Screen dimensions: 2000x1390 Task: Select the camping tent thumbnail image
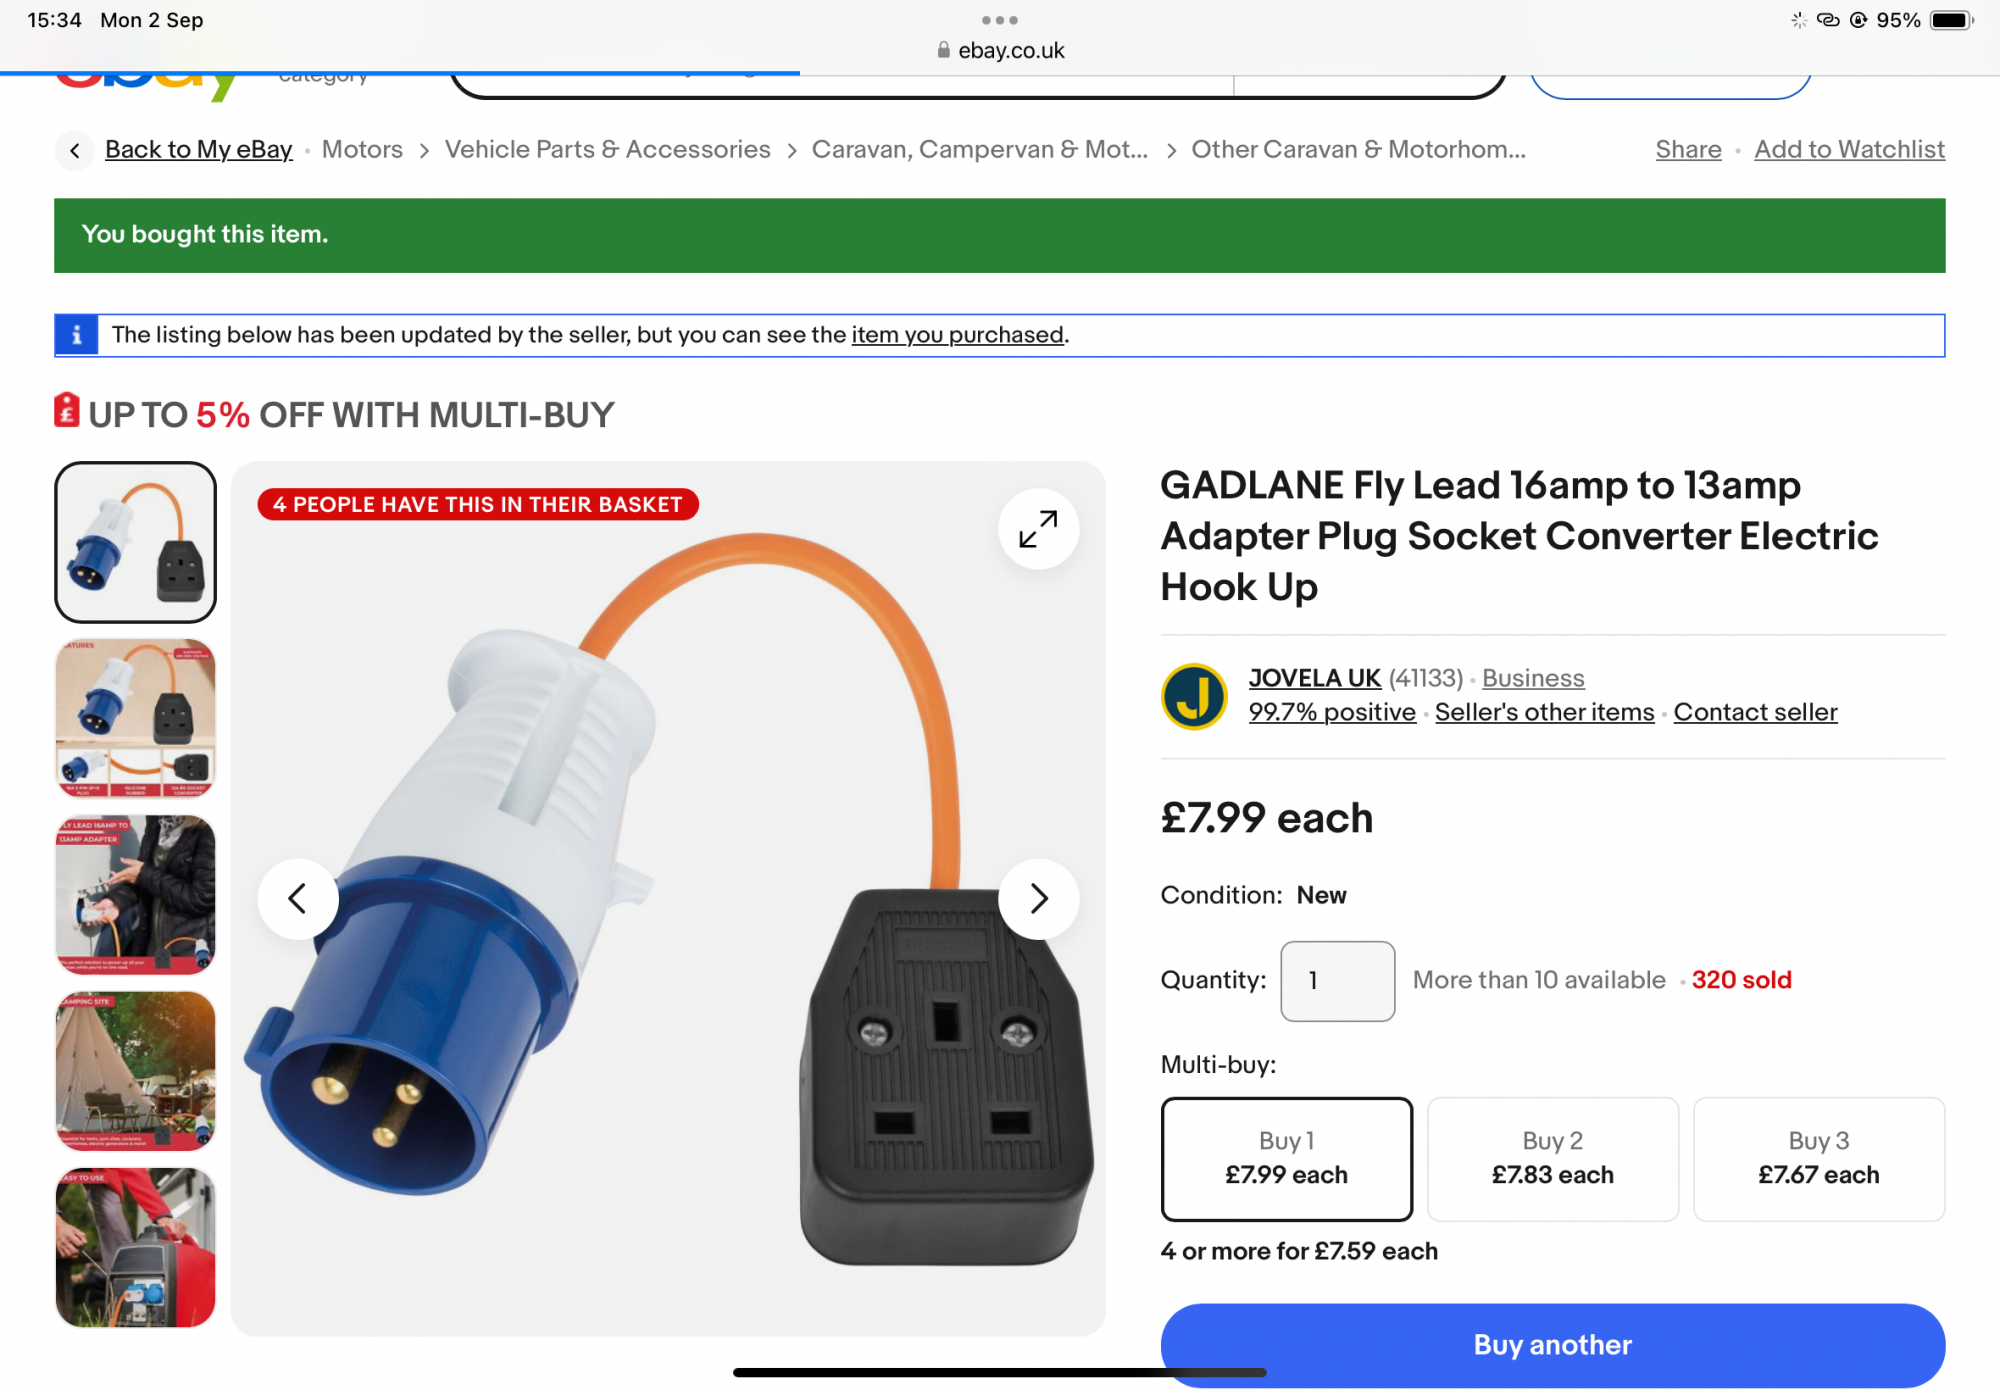point(135,1070)
